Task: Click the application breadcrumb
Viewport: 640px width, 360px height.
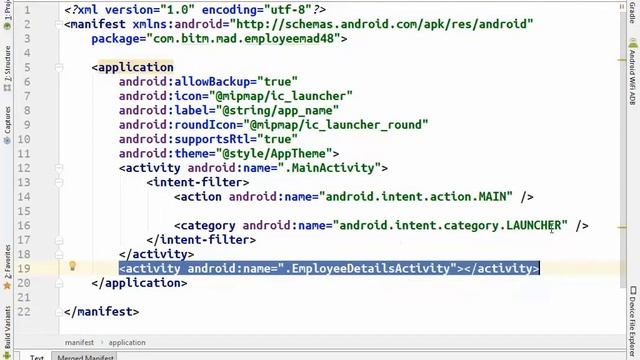Action: [127, 342]
